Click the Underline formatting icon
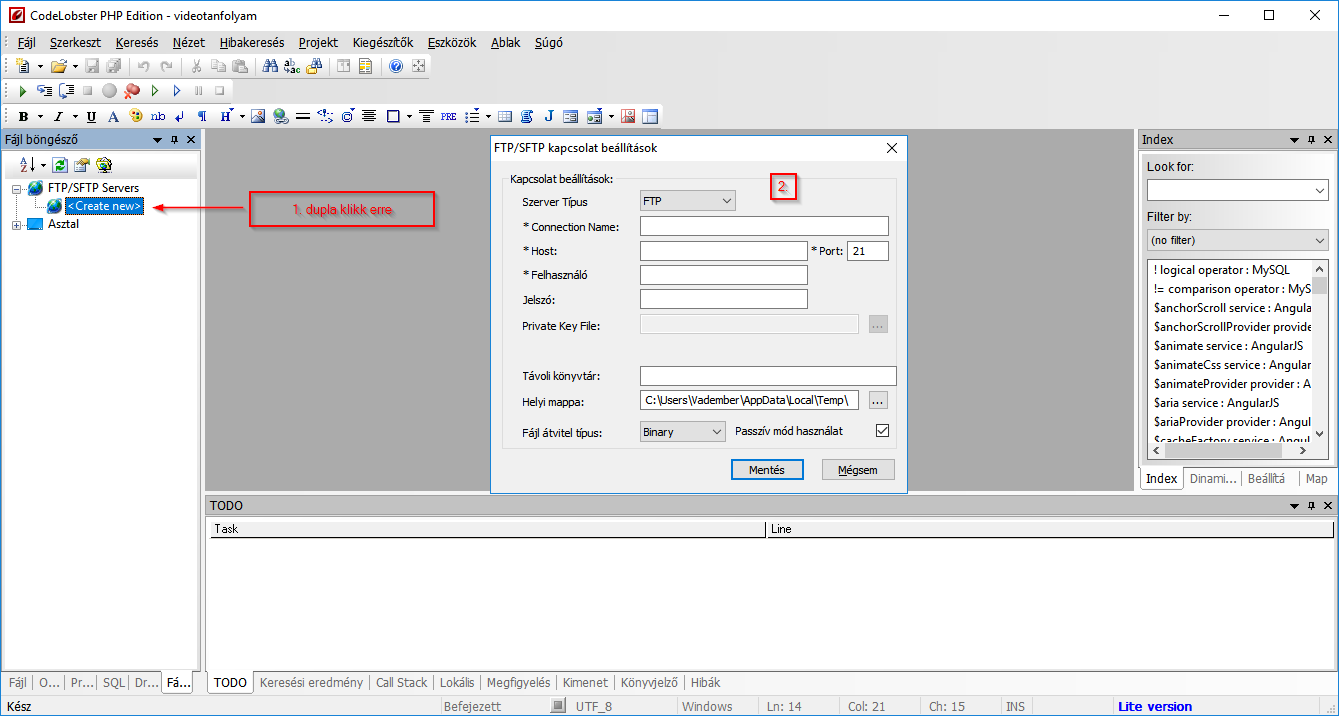1339x716 pixels. [x=91, y=116]
